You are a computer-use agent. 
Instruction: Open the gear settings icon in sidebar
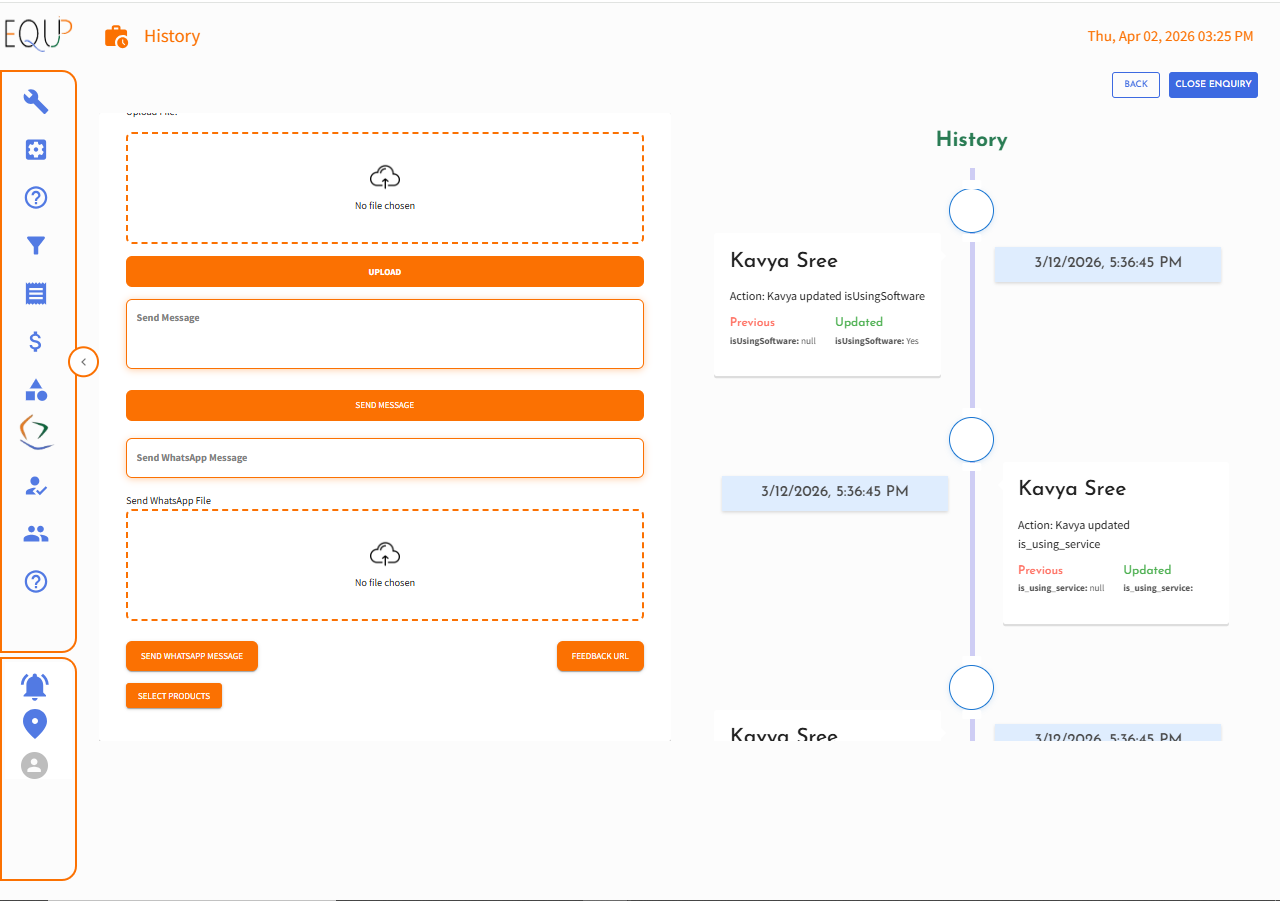tap(36, 150)
